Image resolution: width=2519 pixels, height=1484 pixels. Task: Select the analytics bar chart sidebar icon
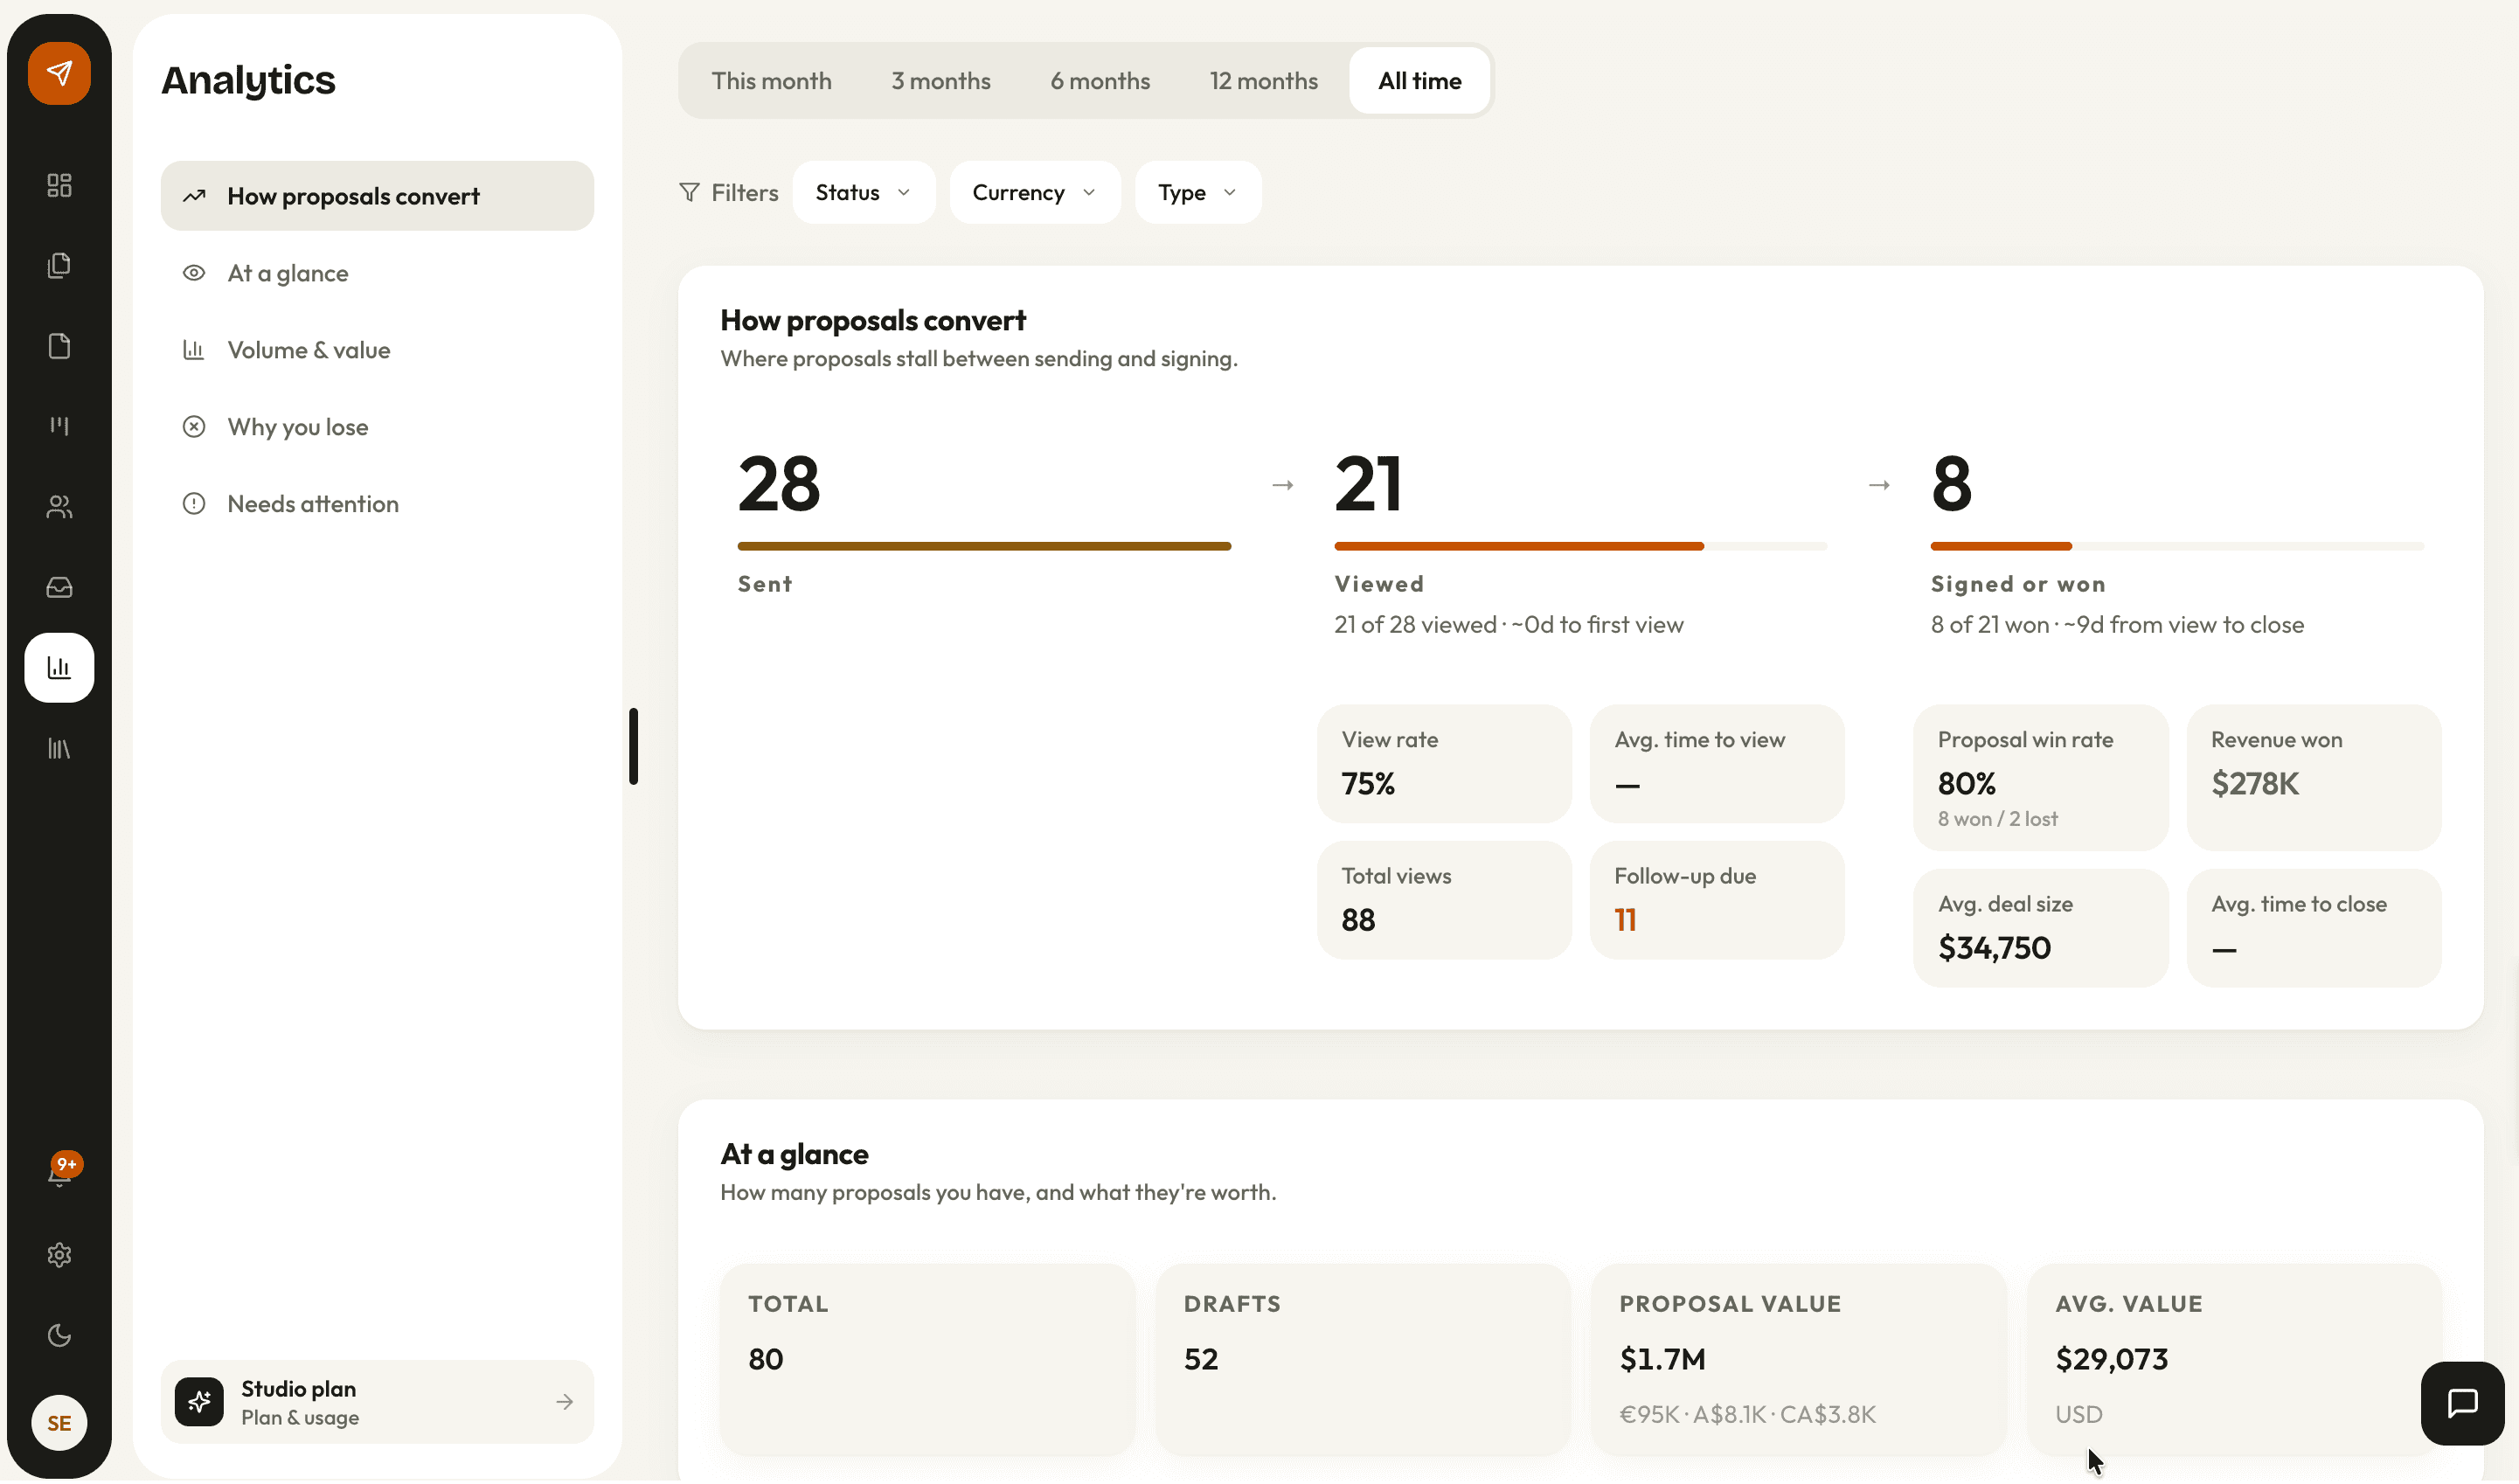coord(59,668)
